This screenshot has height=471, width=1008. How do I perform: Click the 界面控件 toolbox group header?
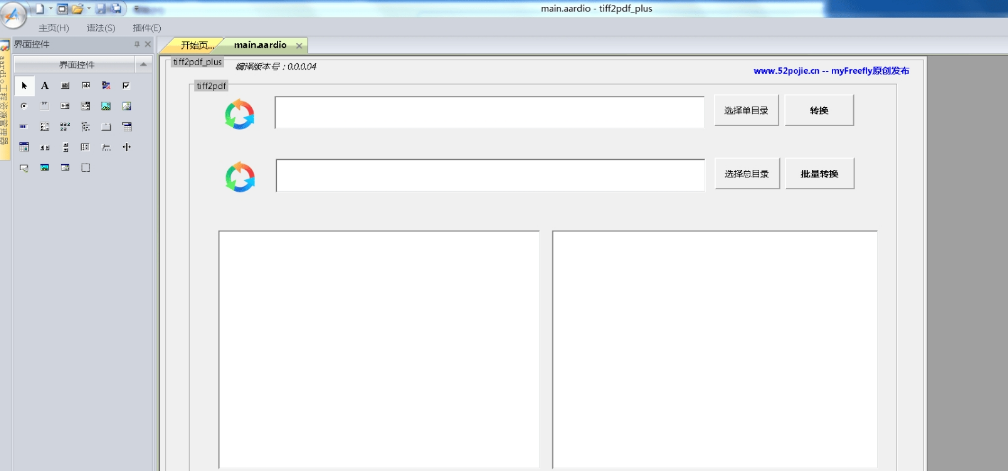[75, 65]
